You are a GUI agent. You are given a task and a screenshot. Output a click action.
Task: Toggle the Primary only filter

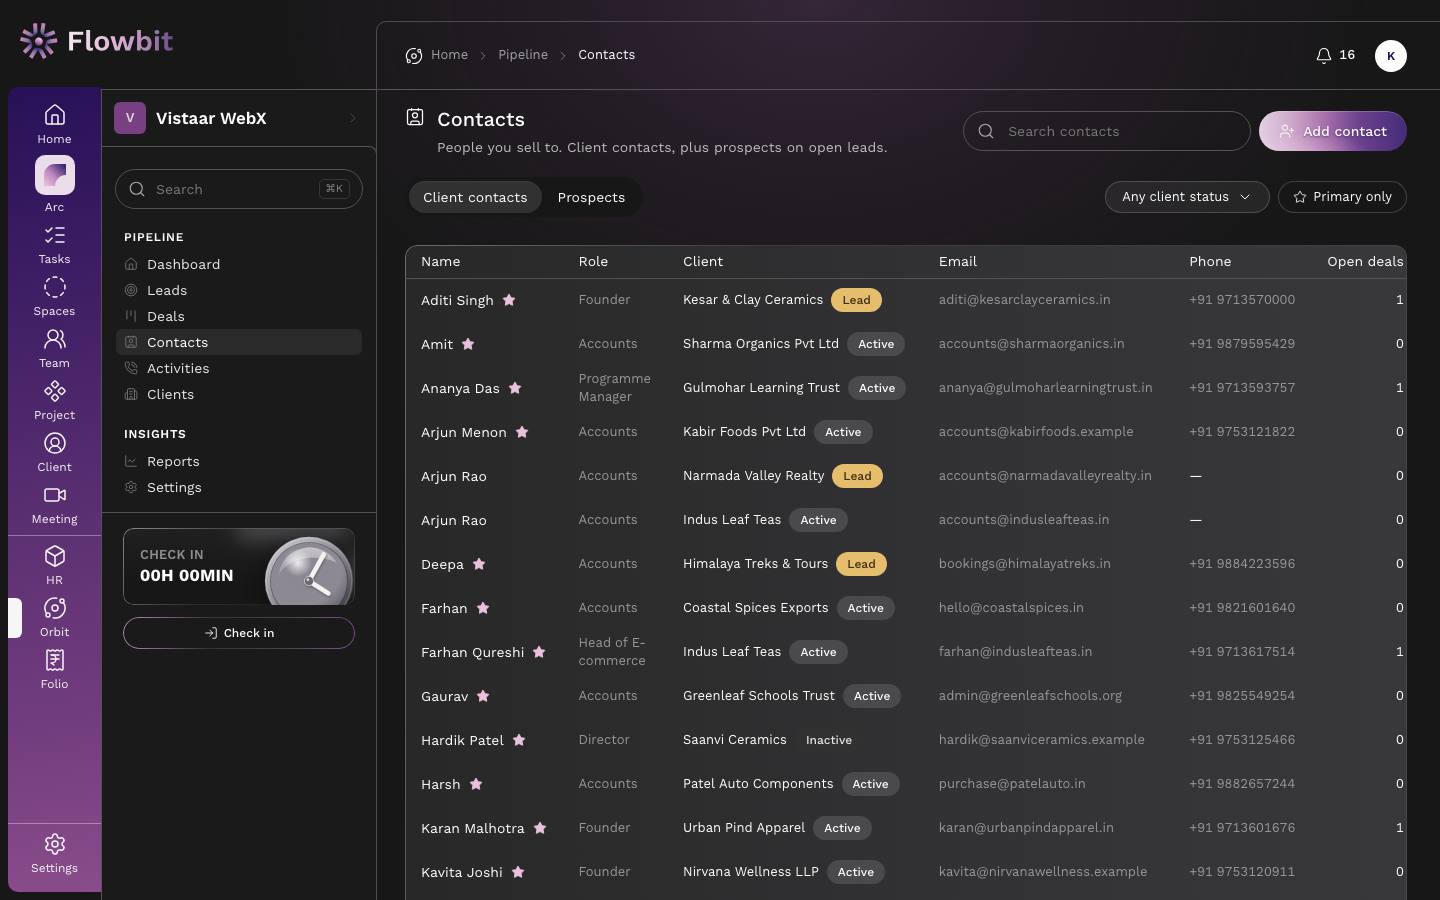point(1342,197)
